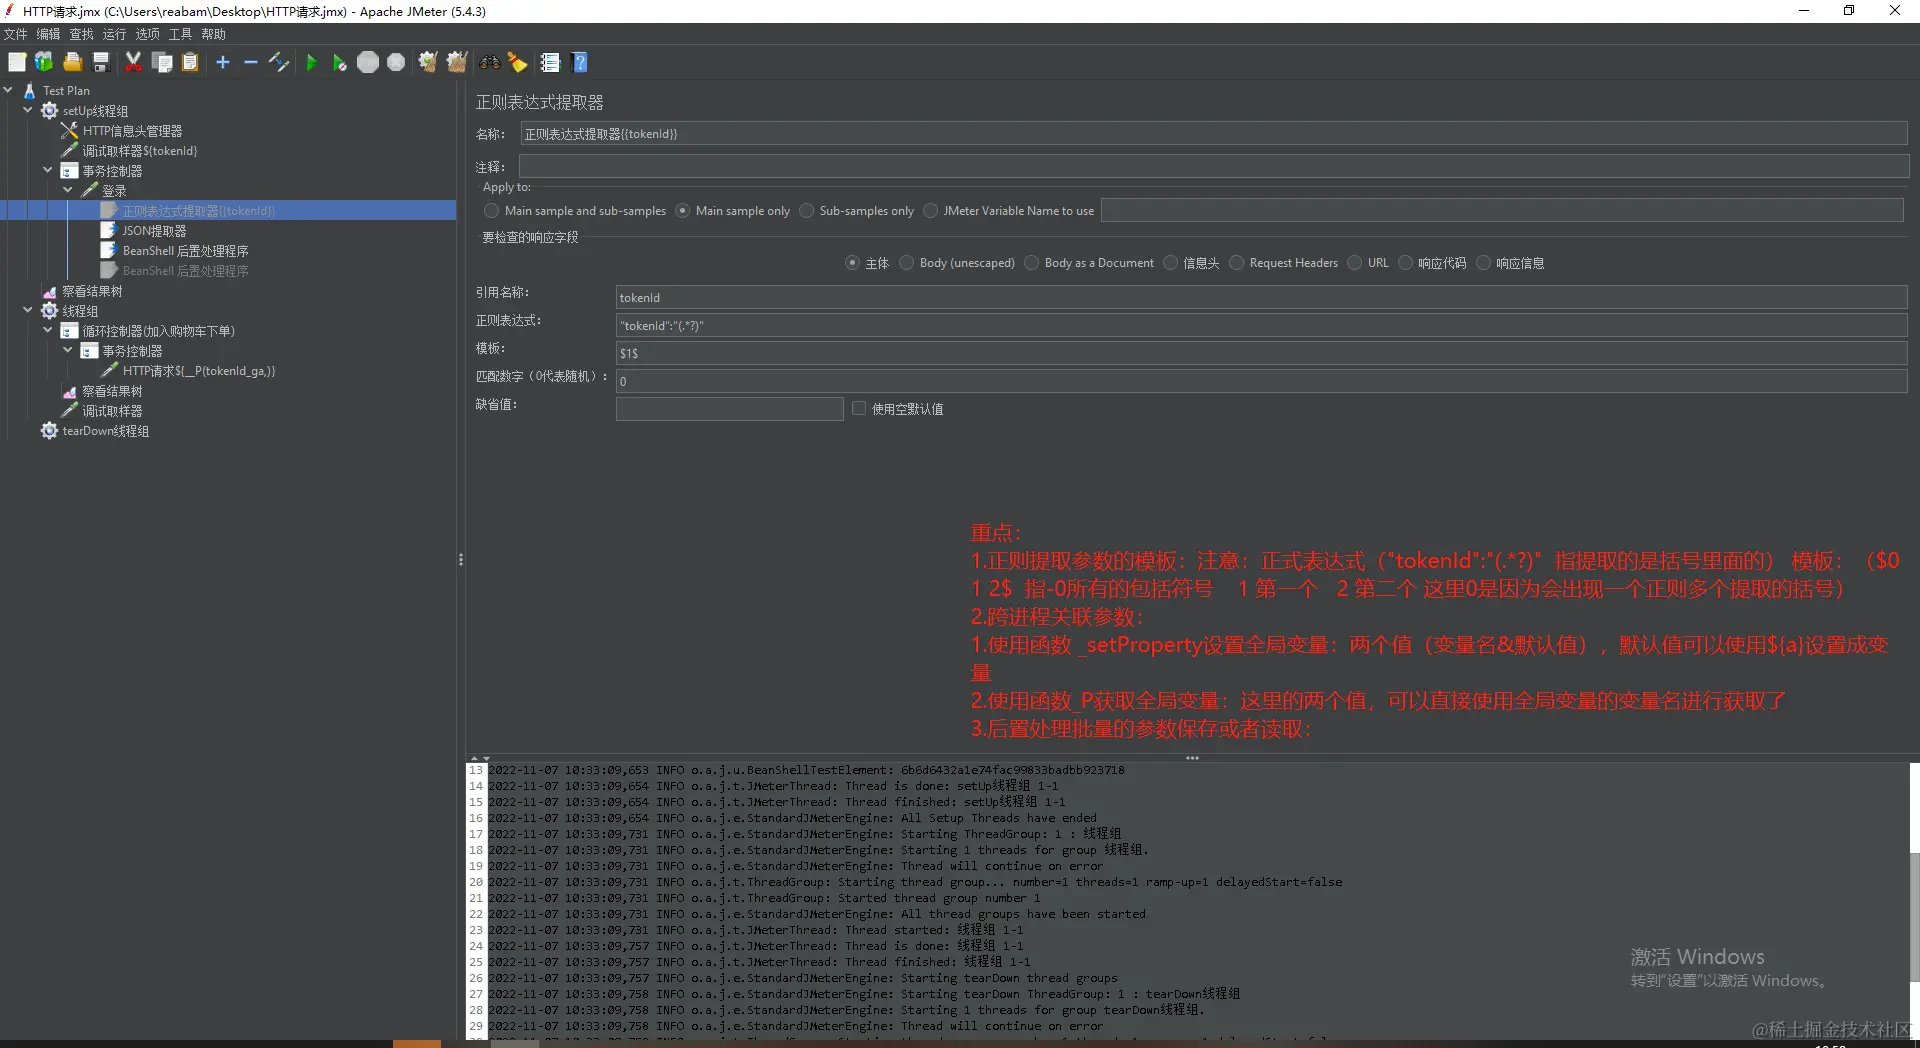Click the 匹配数字 match number field
Image resolution: width=1920 pixels, height=1048 pixels.
pos(1262,381)
